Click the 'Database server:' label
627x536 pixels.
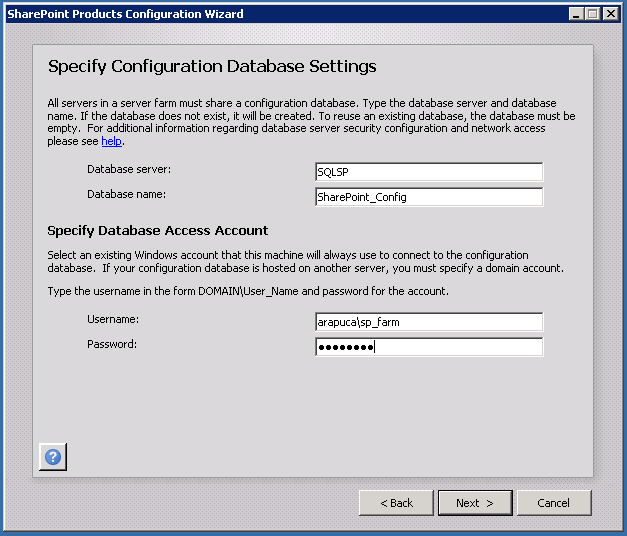[x=129, y=169]
